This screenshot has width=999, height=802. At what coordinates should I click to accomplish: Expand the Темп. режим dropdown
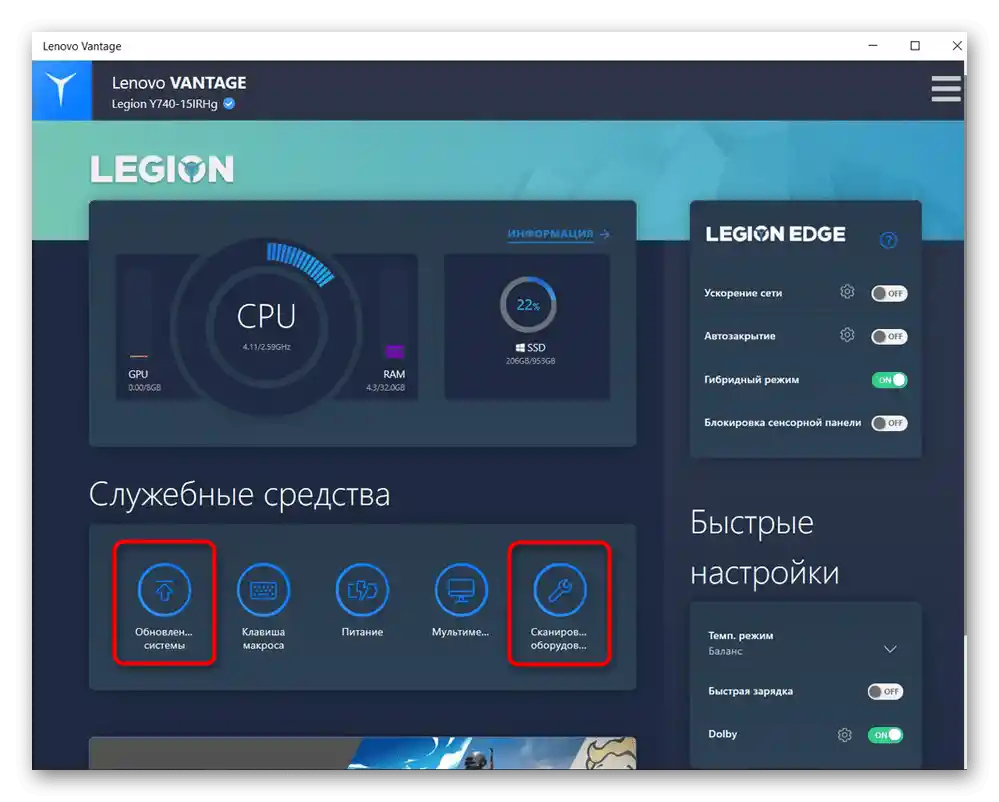coord(889,648)
